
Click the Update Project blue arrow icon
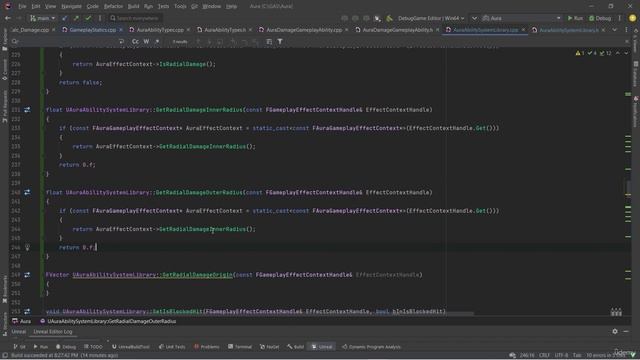pyautogui.click(x=64, y=18)
